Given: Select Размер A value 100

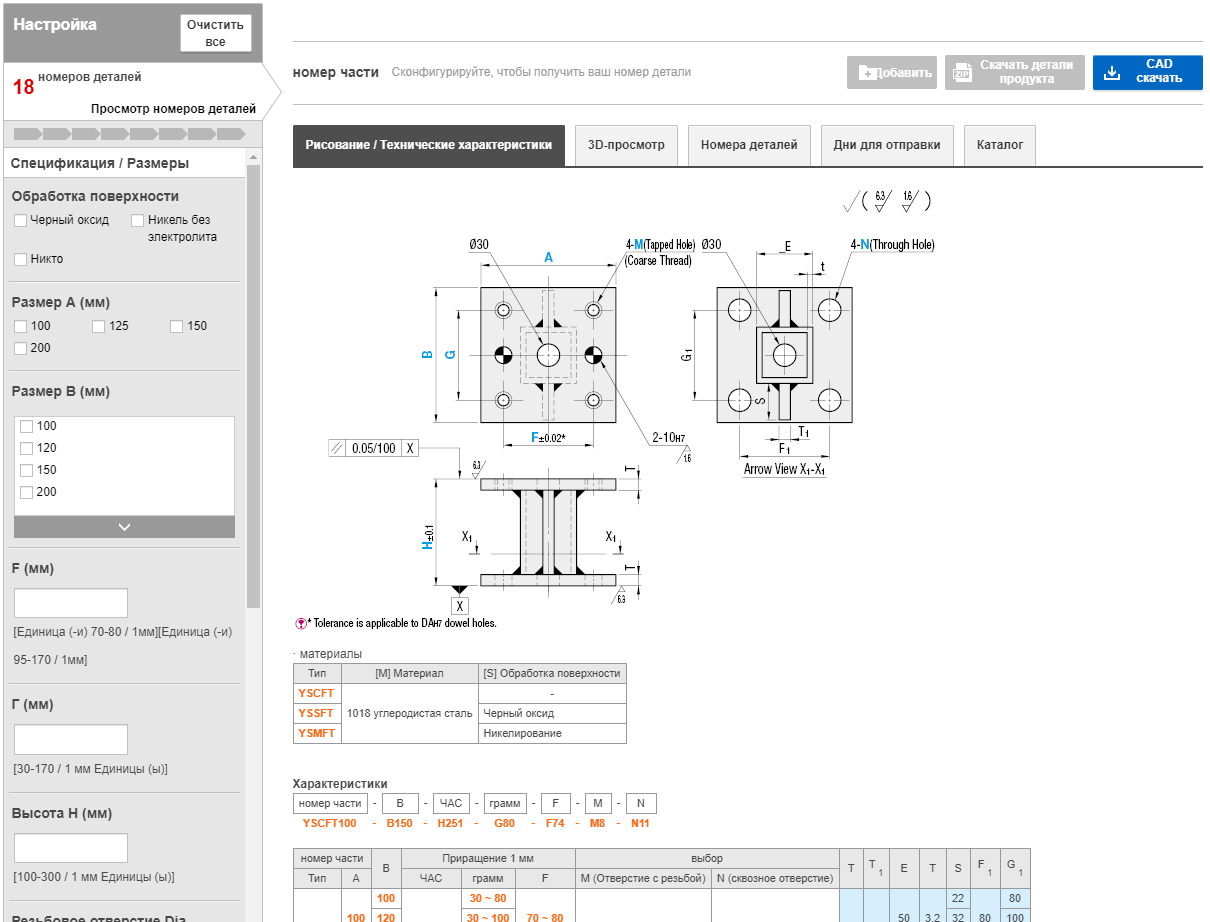Looking at the screenshot, I should click(21, 326).
